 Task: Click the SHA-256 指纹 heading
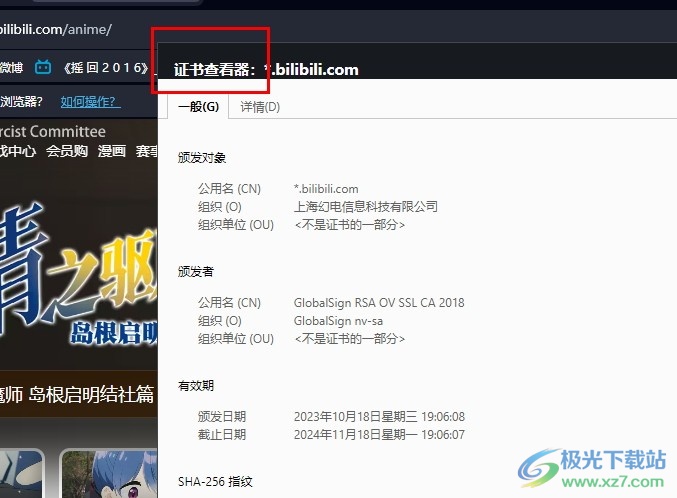[215, 482]
